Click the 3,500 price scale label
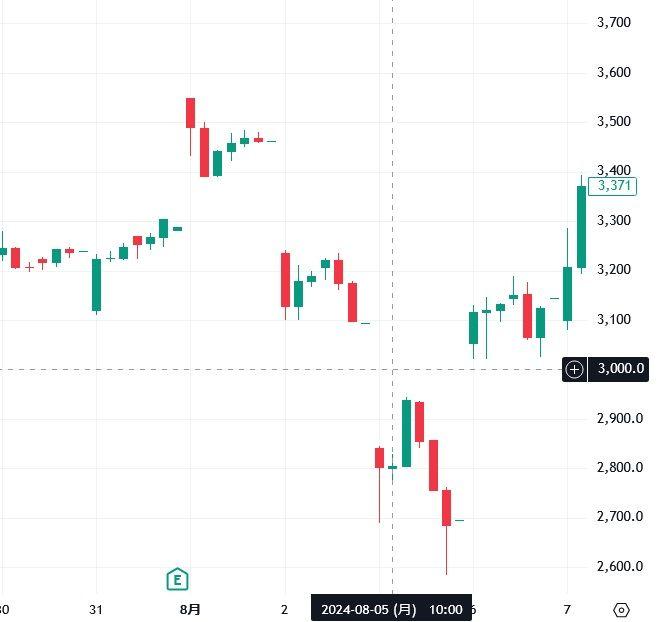This screenshot has height=622, width=661. [612, 121]
